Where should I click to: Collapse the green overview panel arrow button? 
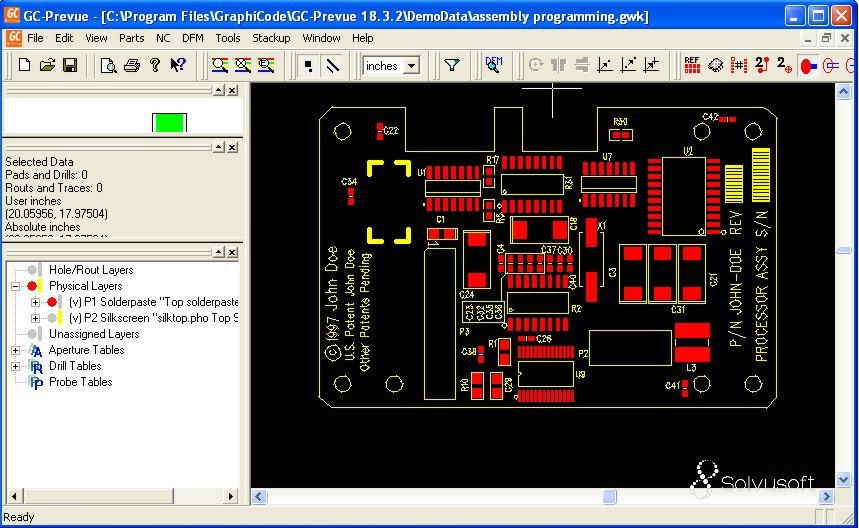coord(219,90)
